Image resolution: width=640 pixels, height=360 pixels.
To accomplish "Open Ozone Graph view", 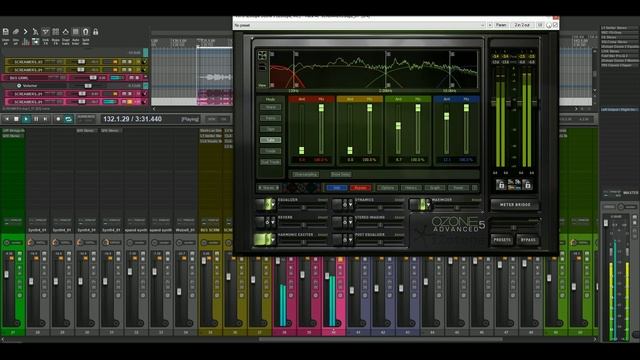I will 435,188.
